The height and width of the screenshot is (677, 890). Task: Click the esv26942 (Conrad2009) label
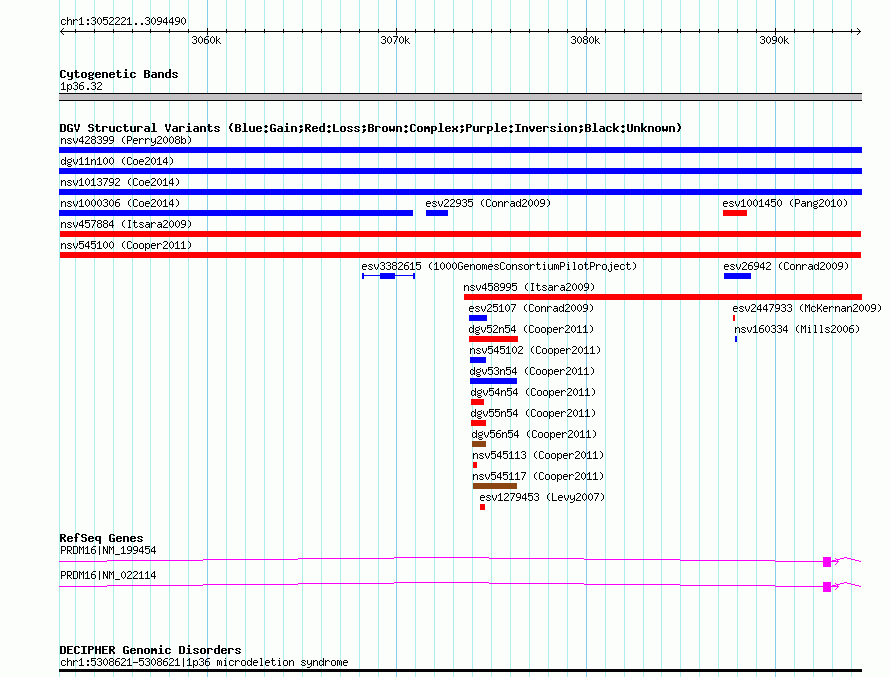(786, 266)
